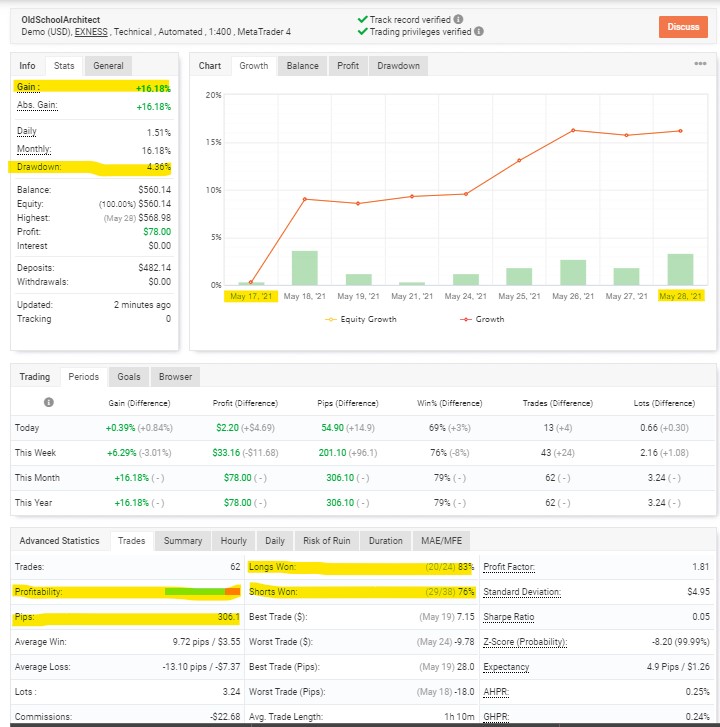Switch to the General tab
This screenshot has width=720, height=727.
[x=108, y=66]
